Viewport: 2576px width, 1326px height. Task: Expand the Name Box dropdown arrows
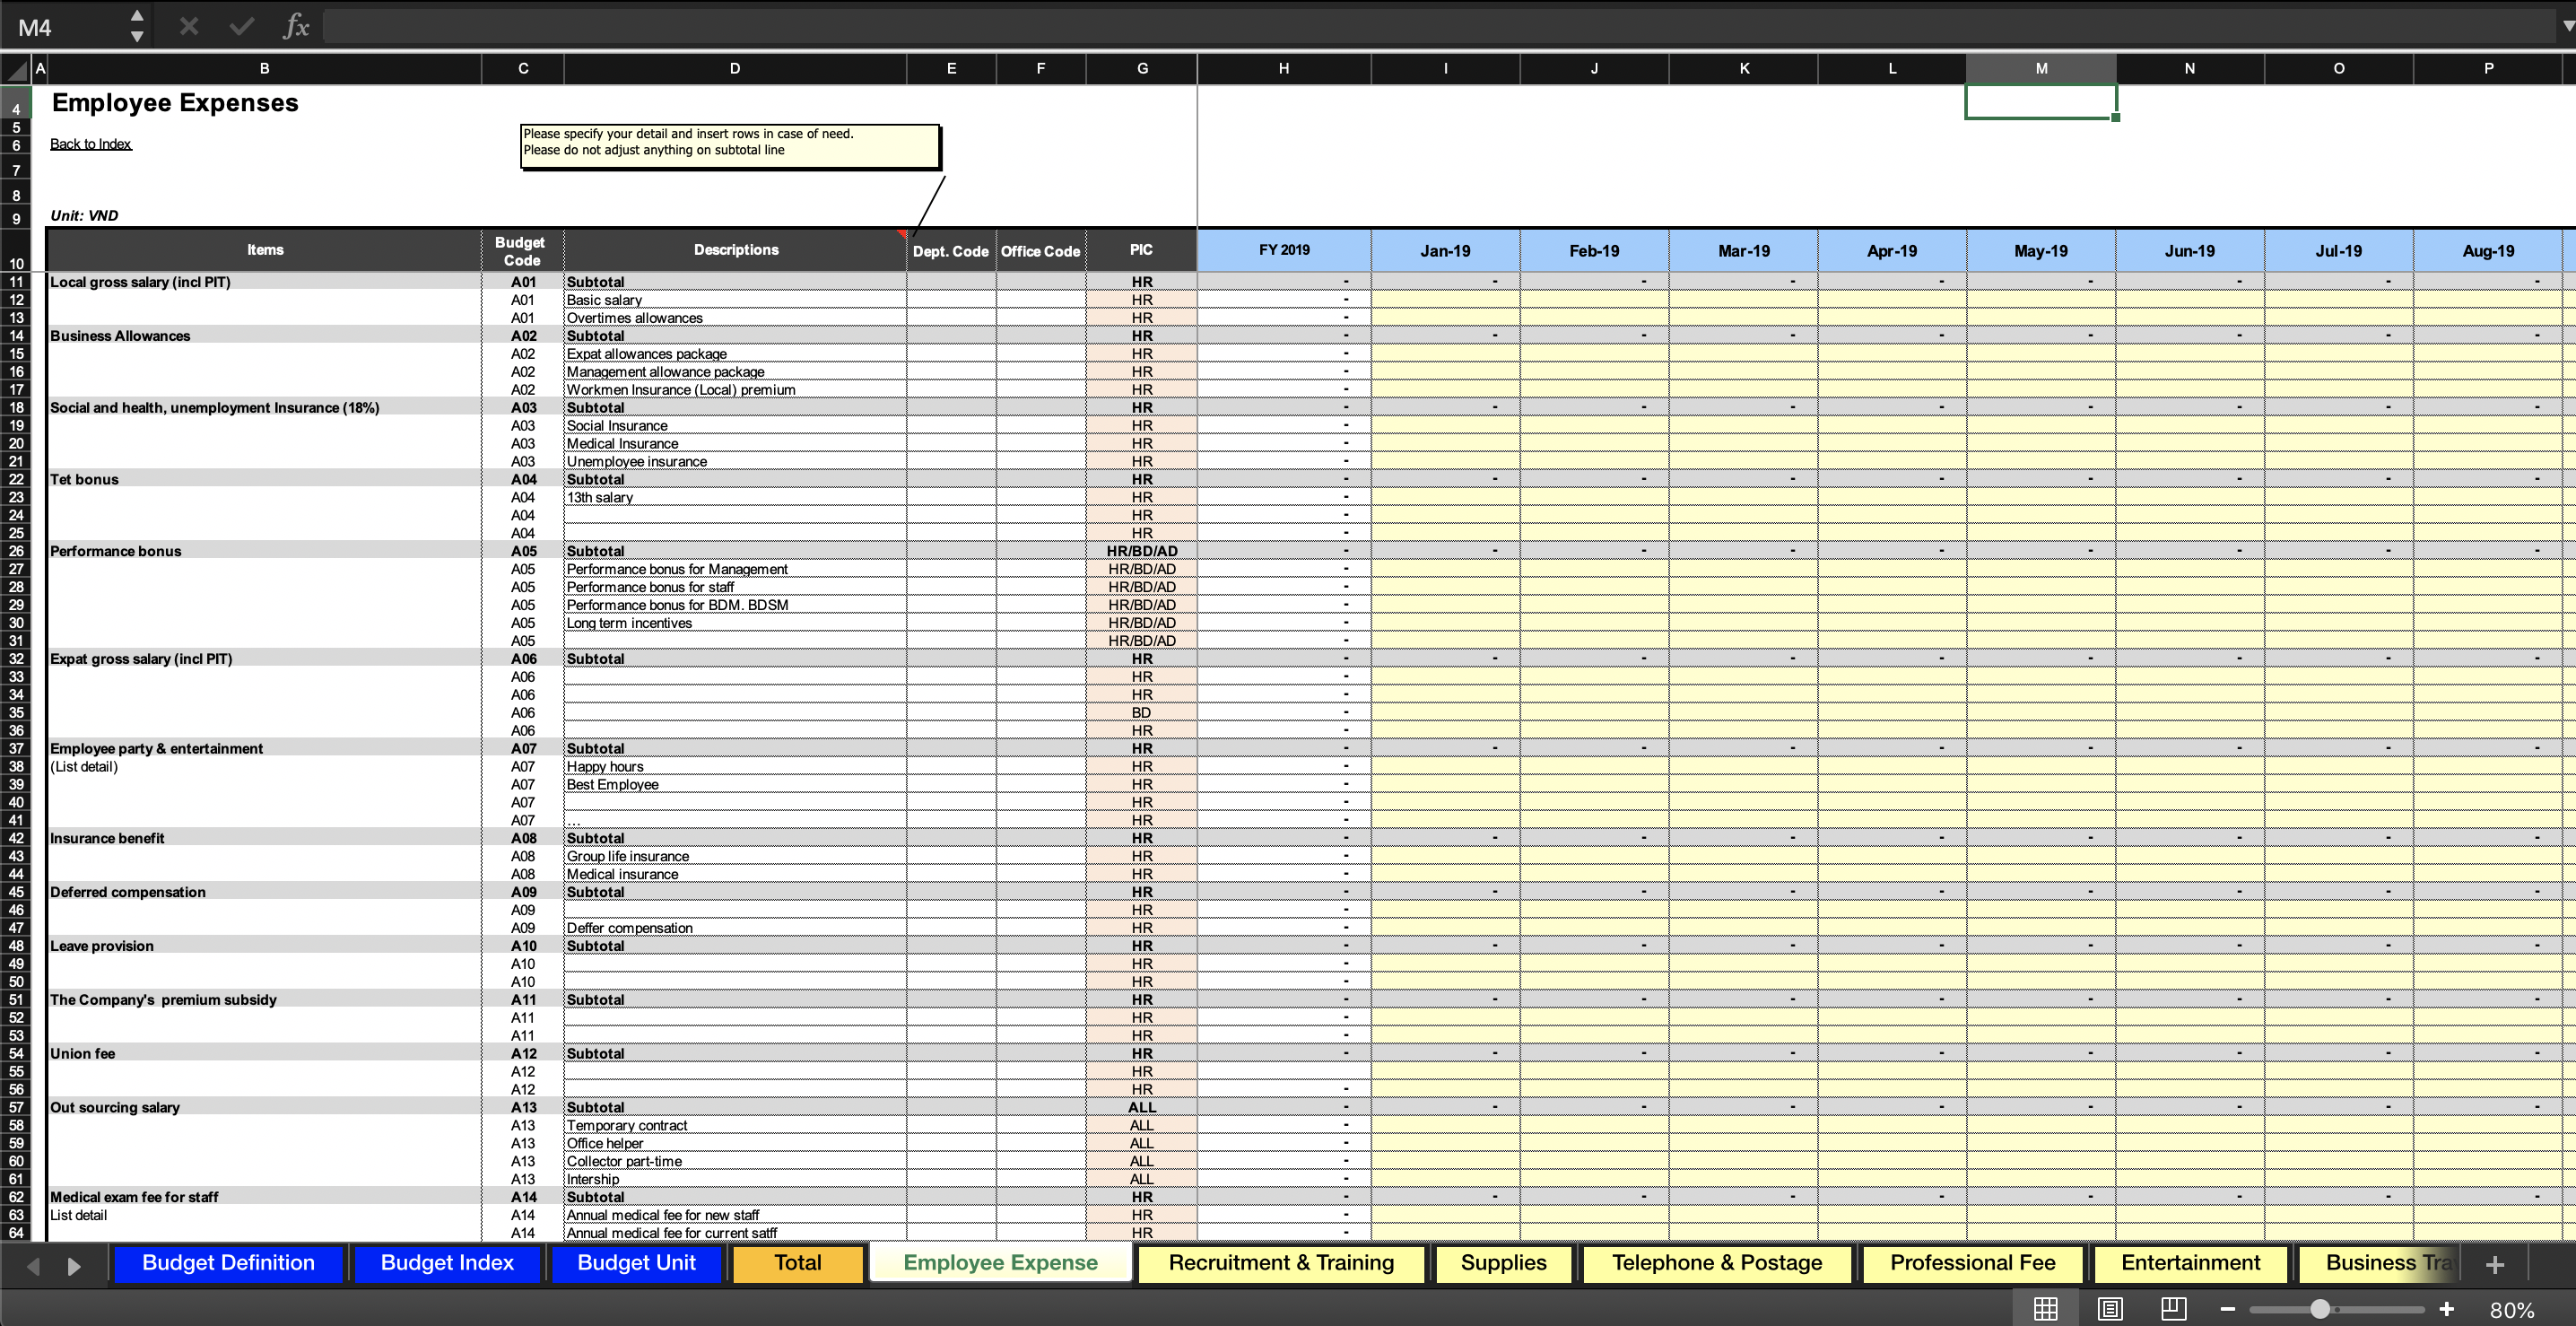pos(137,27)
